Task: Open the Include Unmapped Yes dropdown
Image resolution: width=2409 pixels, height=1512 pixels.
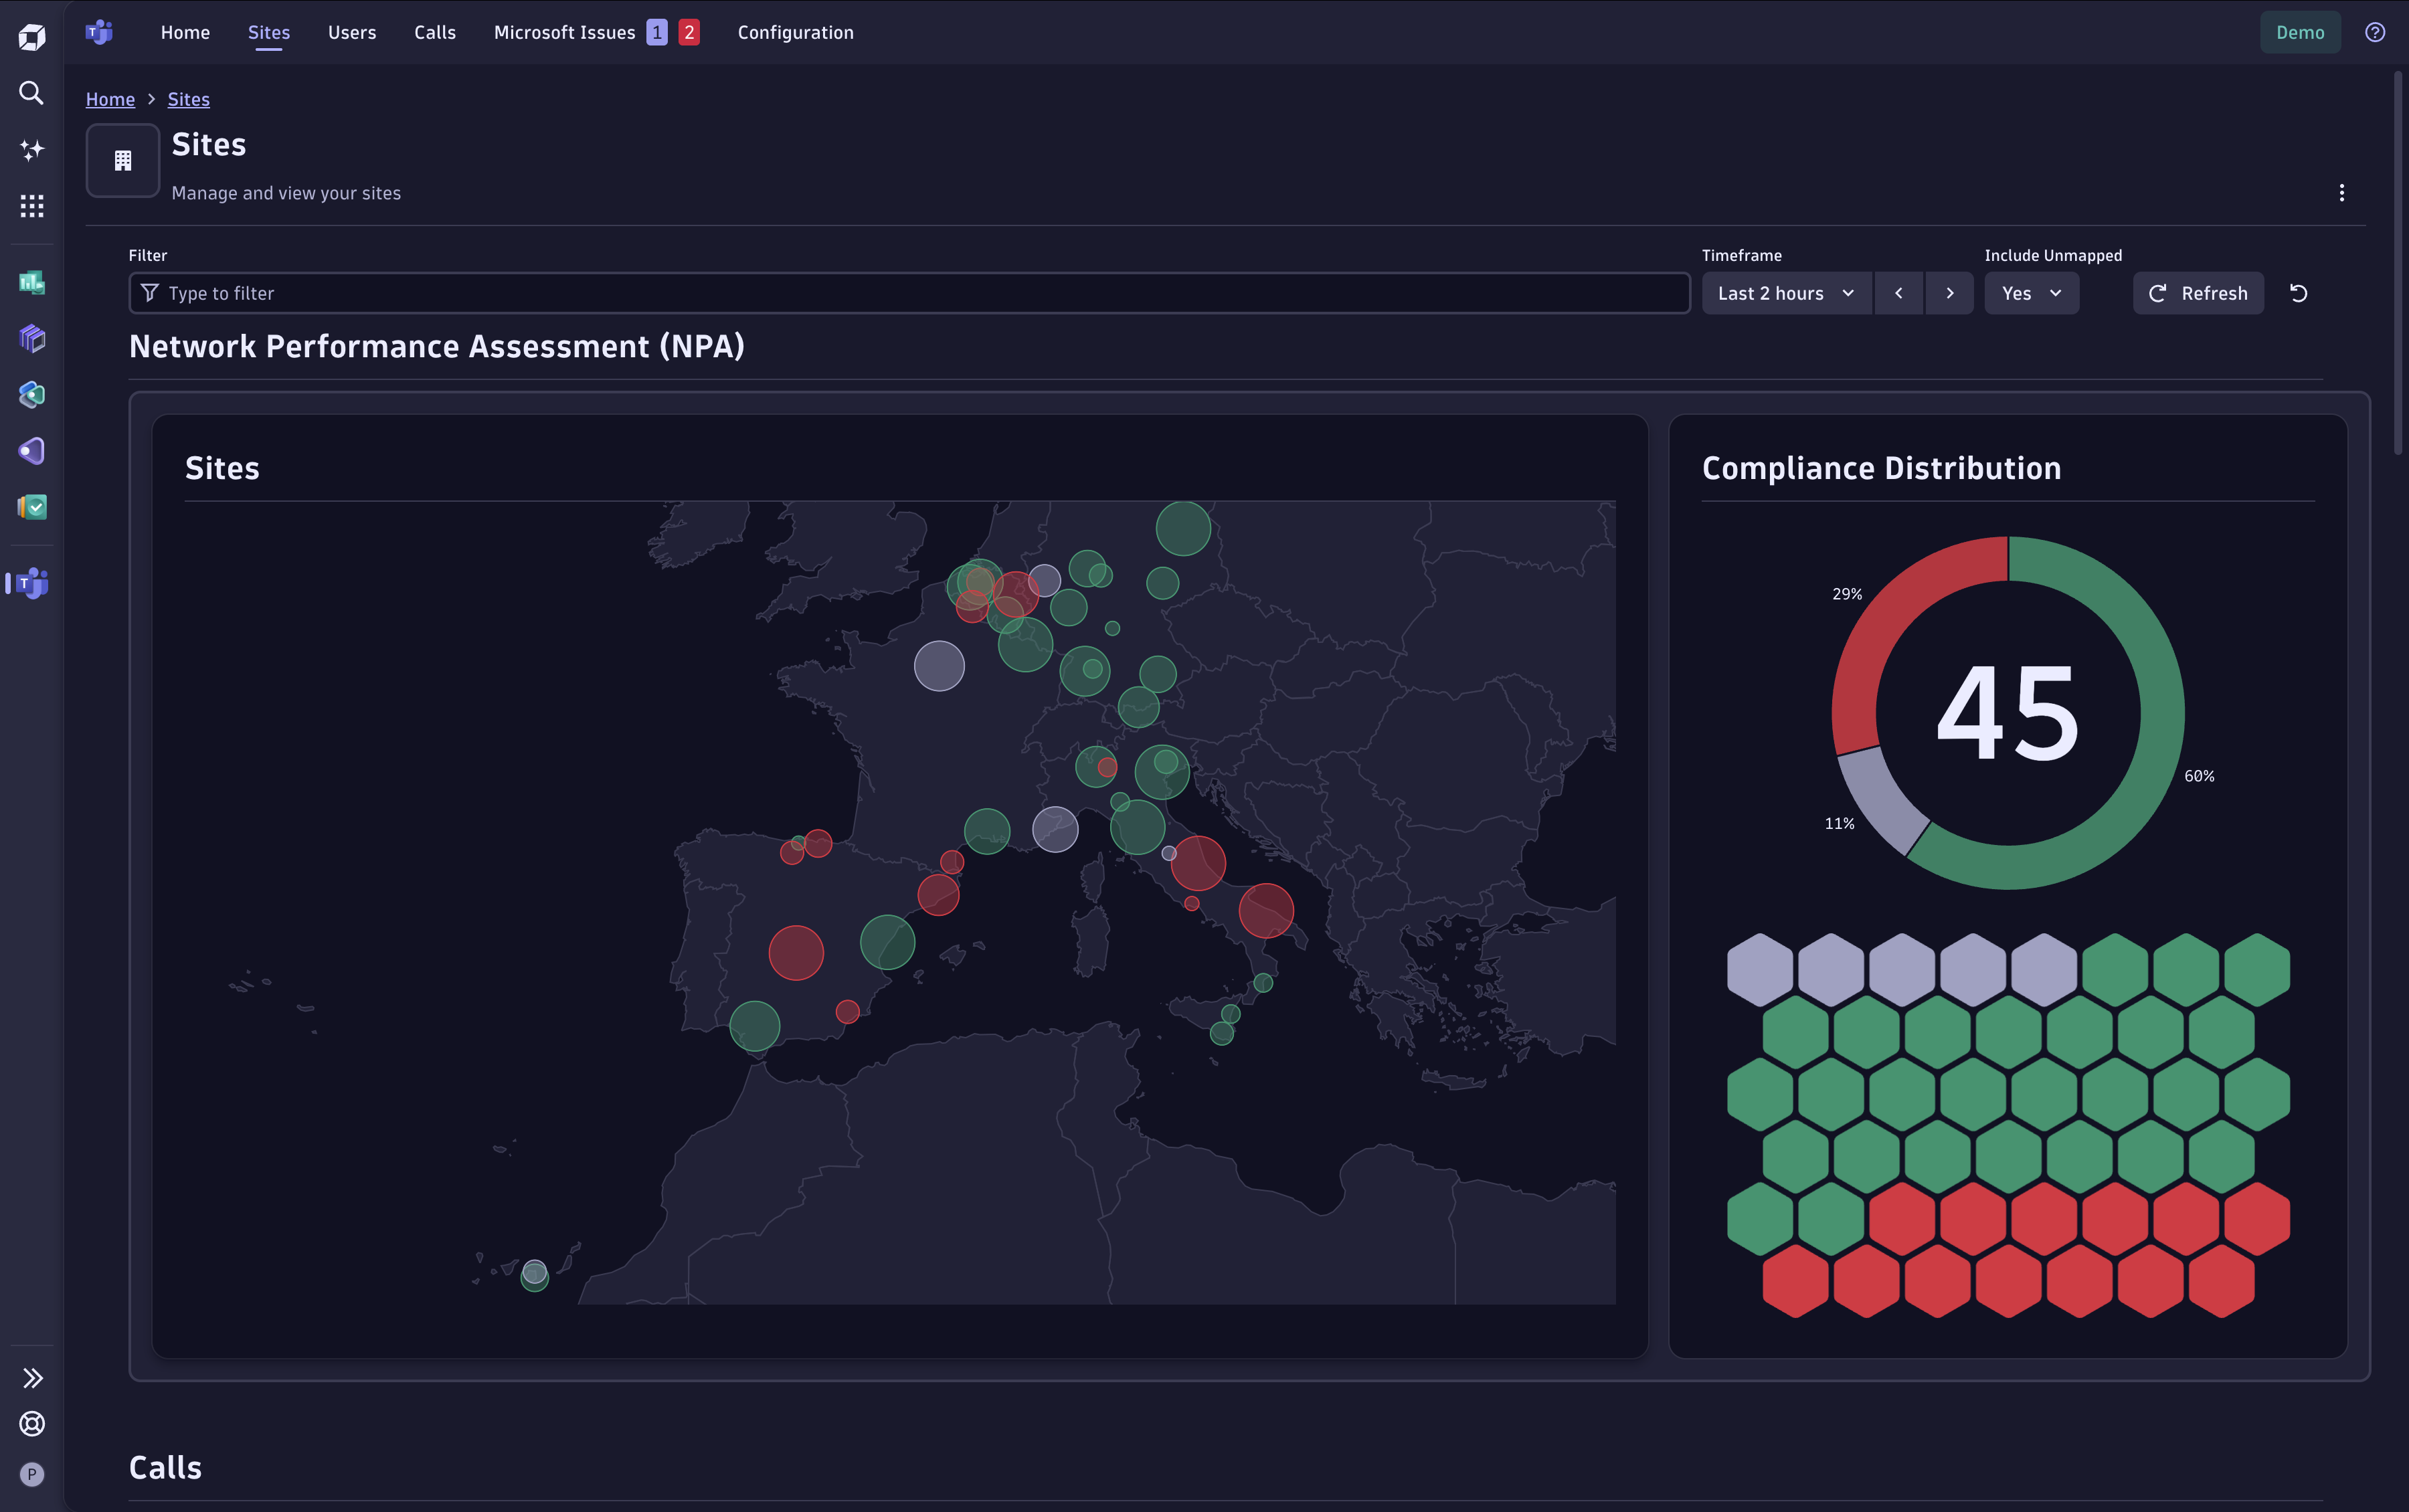Action: point(2031,293)
